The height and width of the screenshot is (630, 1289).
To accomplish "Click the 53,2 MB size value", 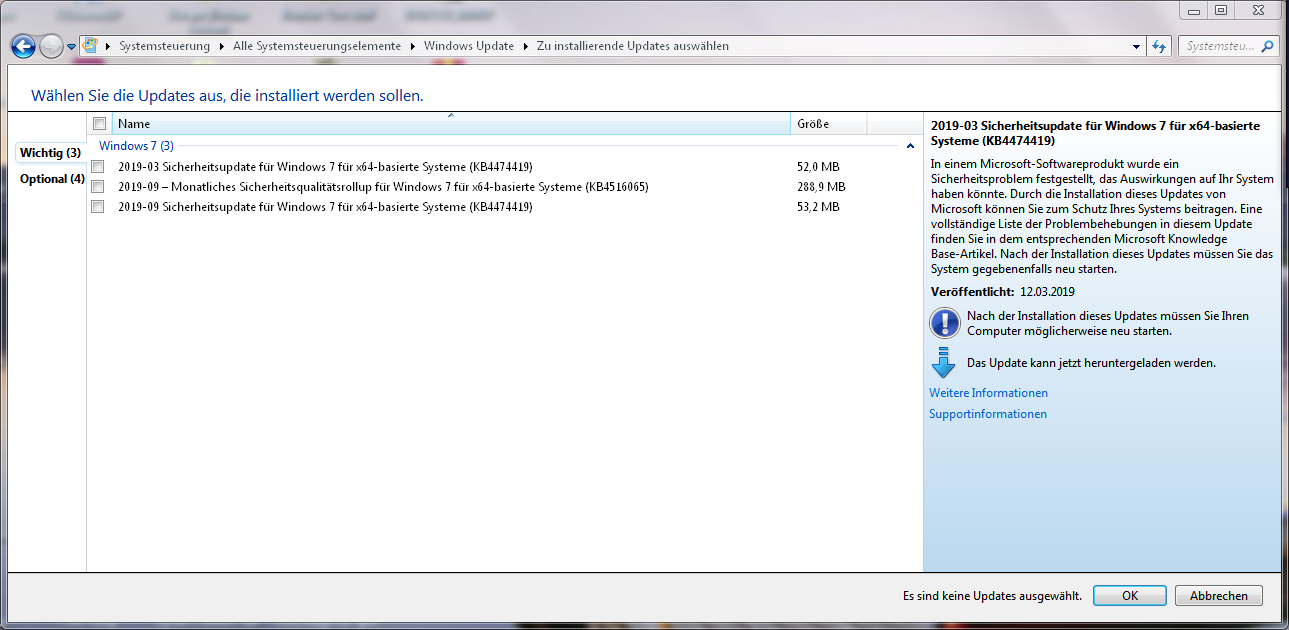I will (x=818, y=207).
